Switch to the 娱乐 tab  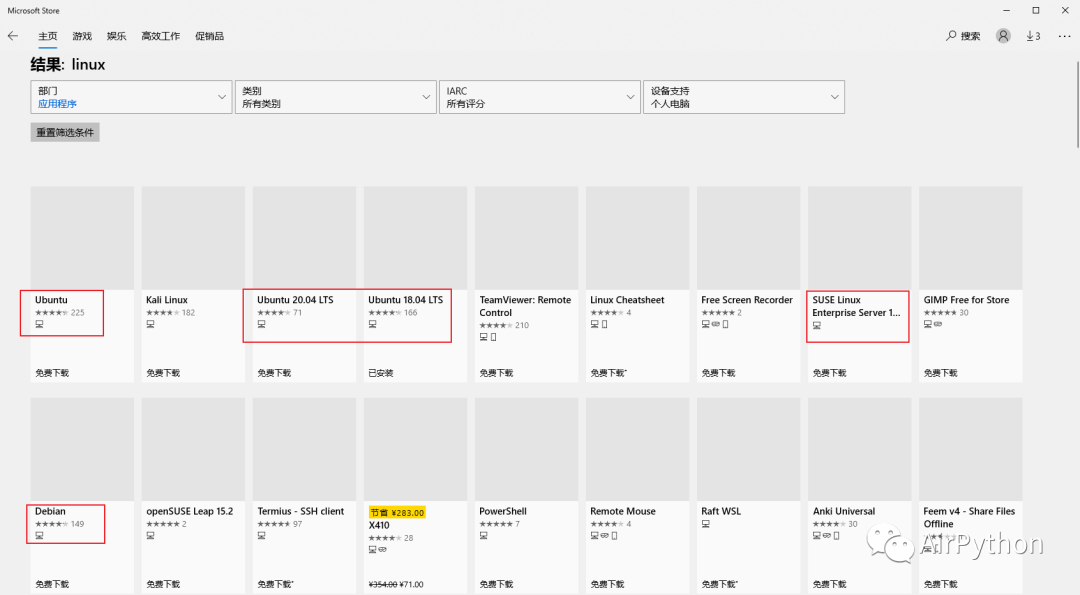pos(116,36)
